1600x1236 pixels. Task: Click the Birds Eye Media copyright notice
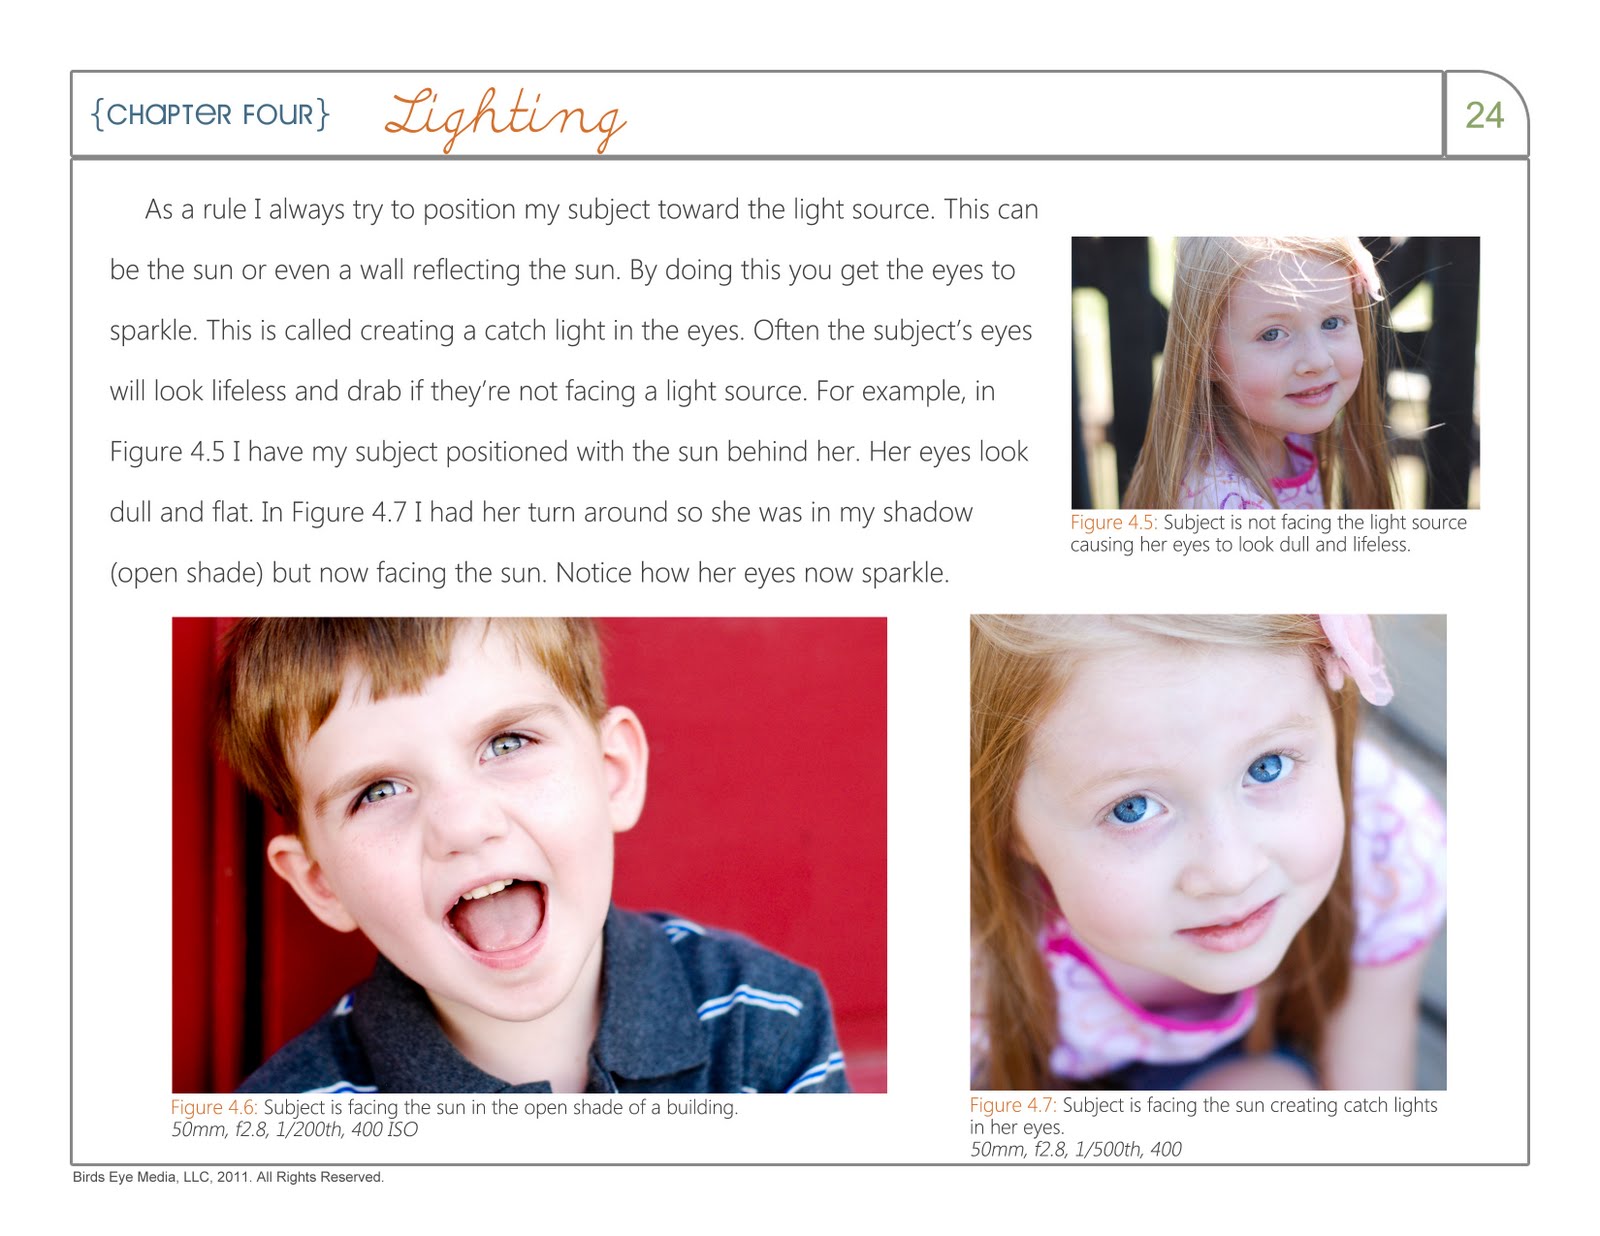(x=228, y=1177)
